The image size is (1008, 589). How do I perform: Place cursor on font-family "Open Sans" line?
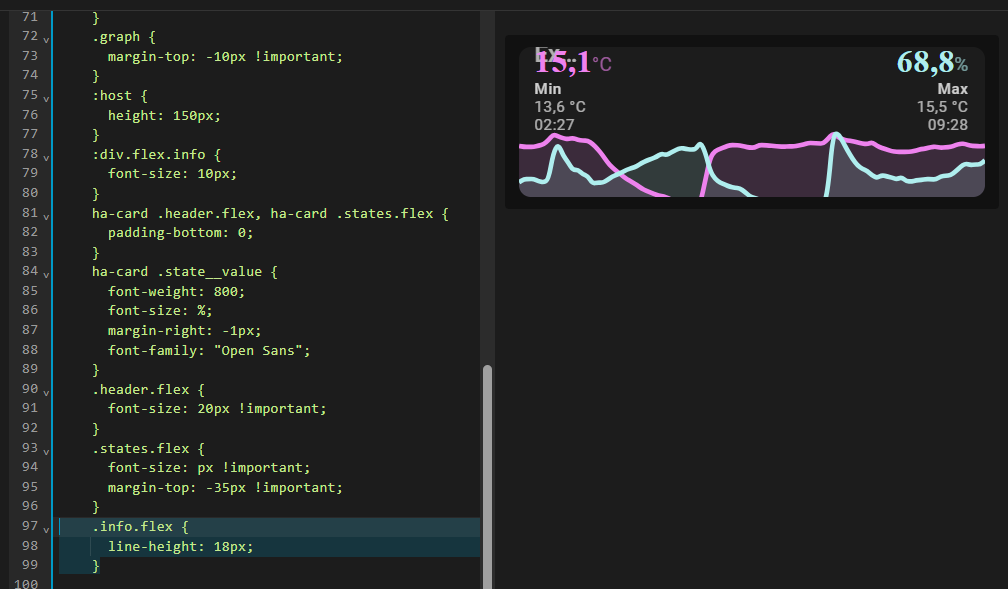tap(209, 351)
